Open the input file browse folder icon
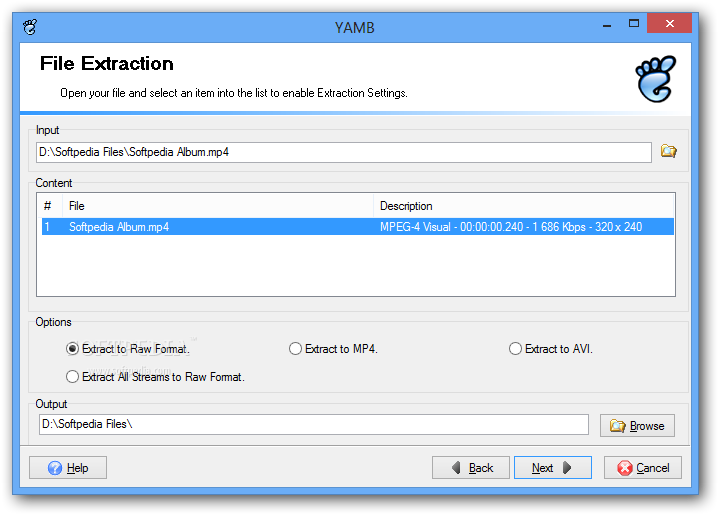This screenshot has height=515, width=719. (668, 151)
